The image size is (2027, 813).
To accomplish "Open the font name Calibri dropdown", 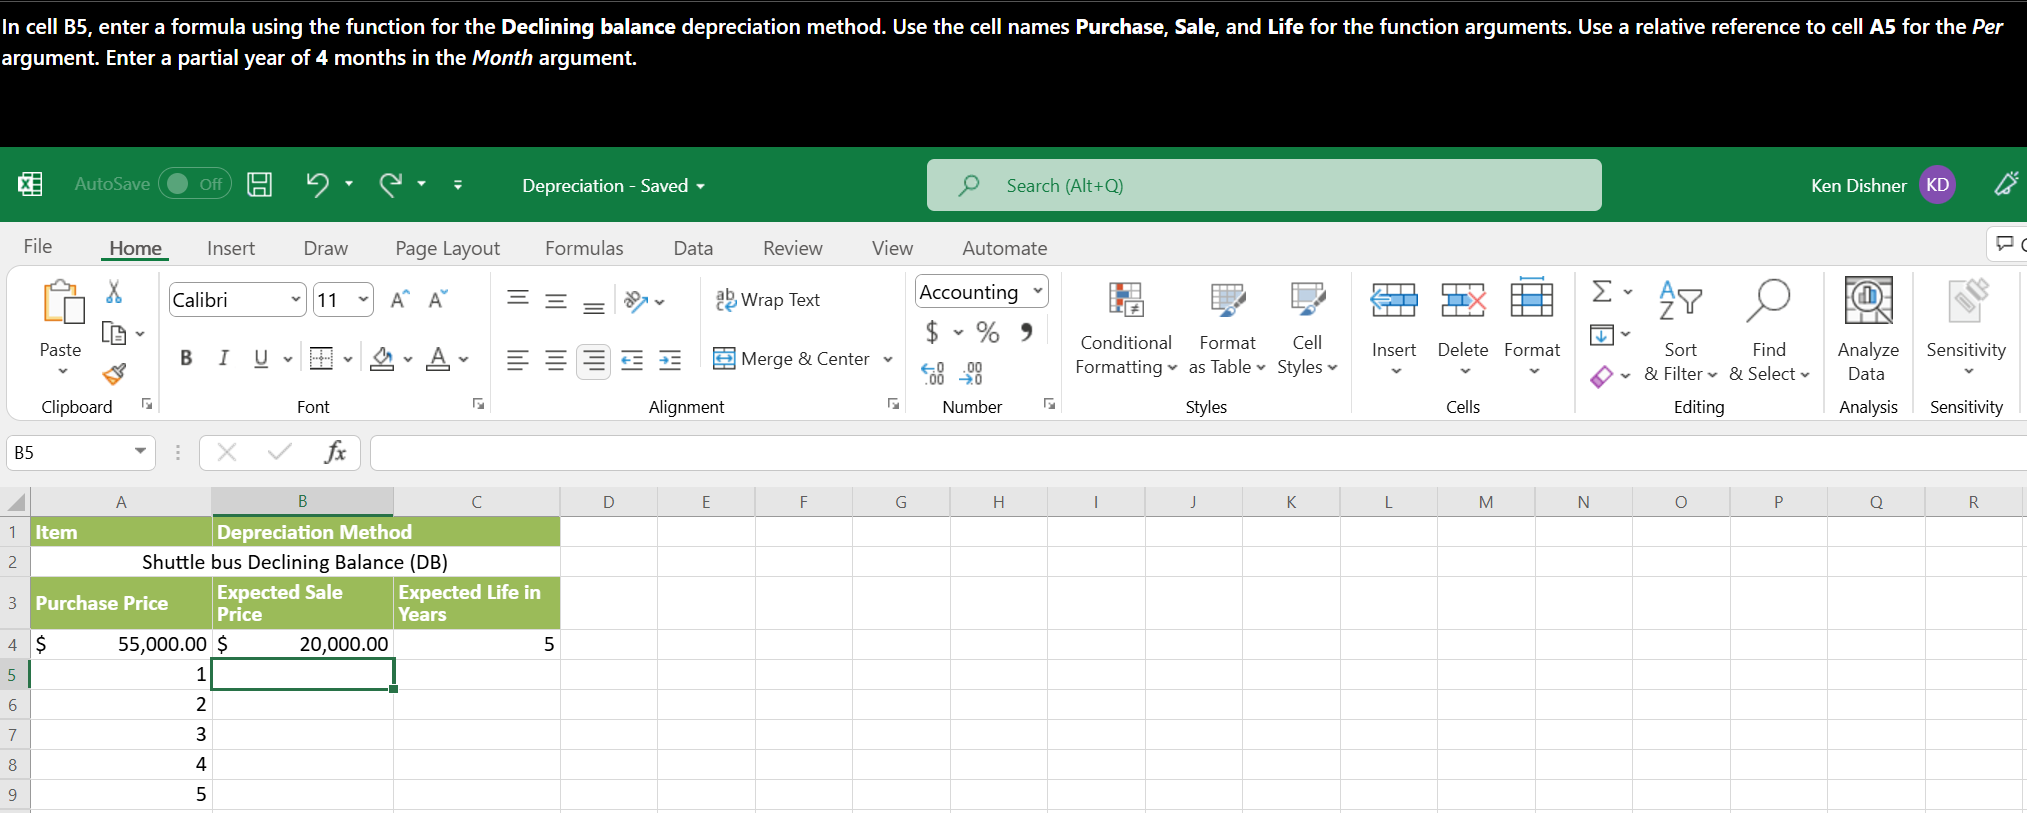I will pyautogui.click(x=296, y=300).
